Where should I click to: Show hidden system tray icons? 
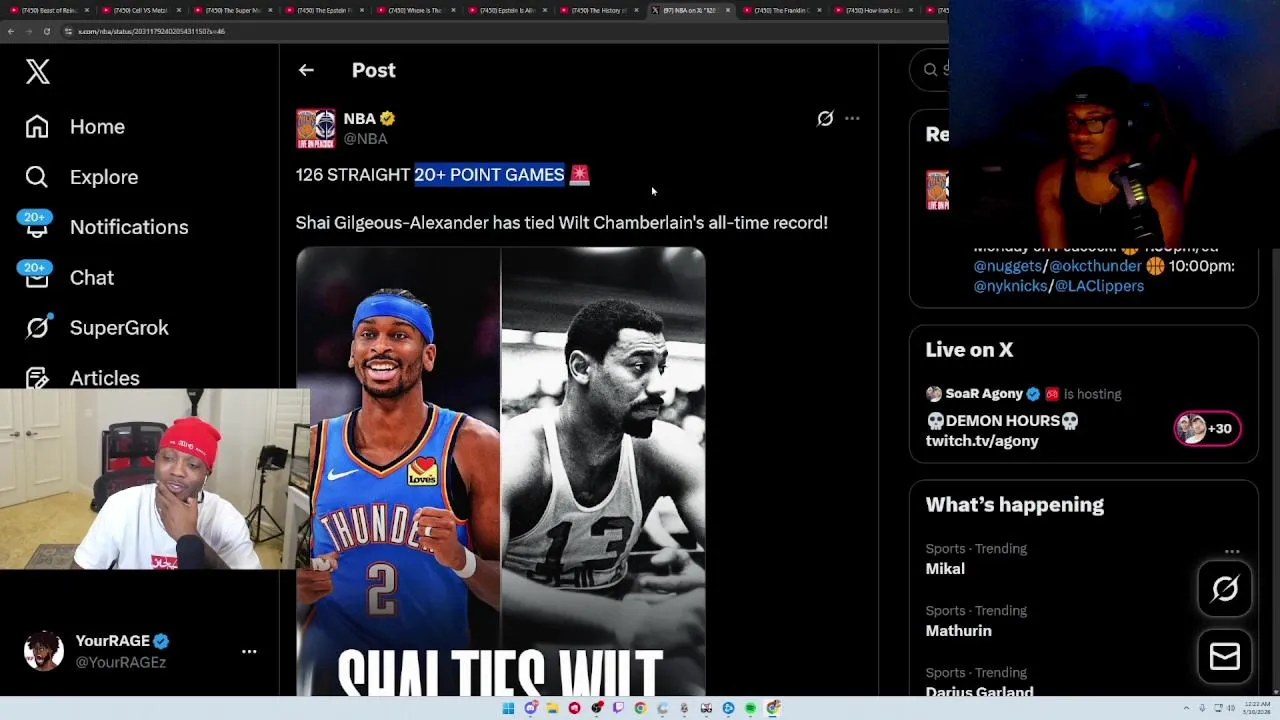coord(1187,708)
